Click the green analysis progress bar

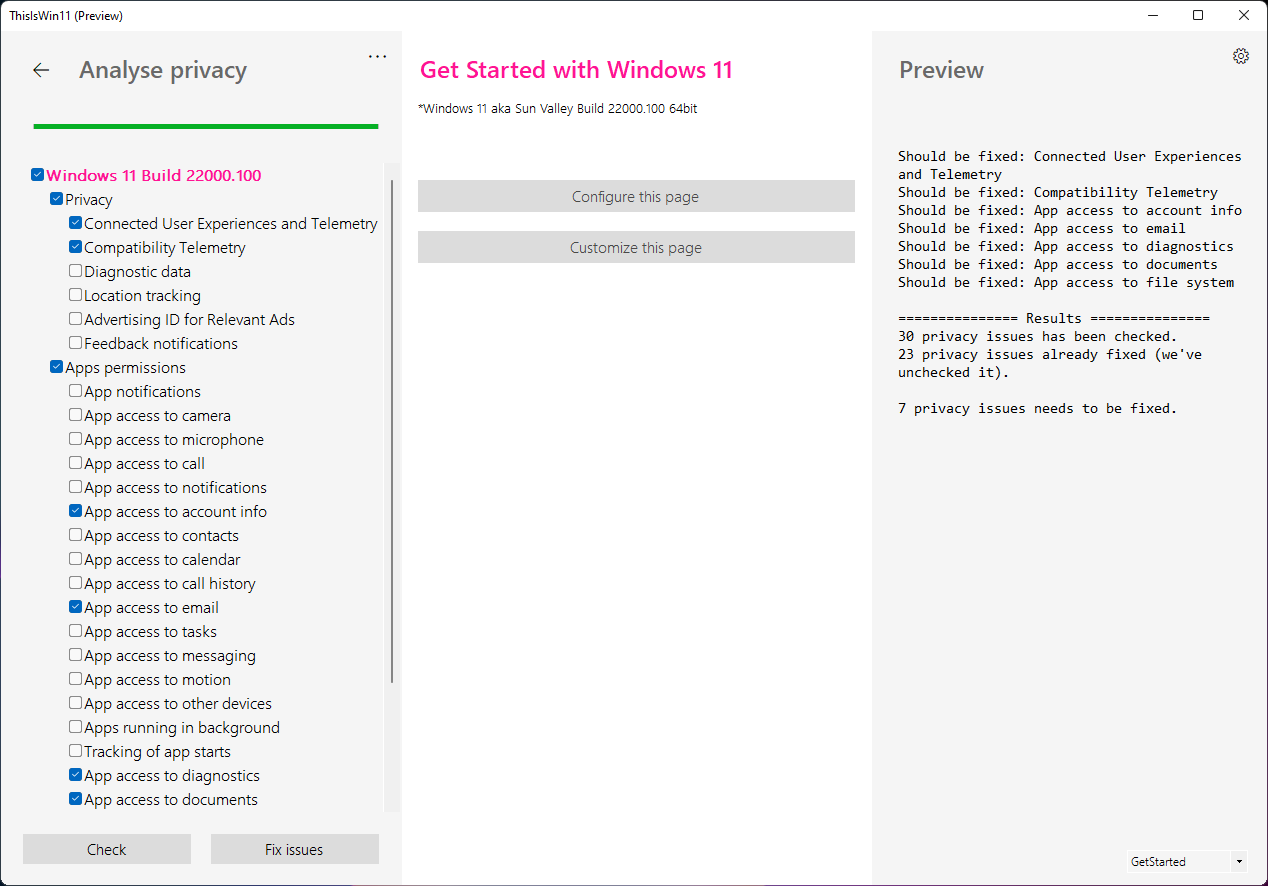[206, 126]
